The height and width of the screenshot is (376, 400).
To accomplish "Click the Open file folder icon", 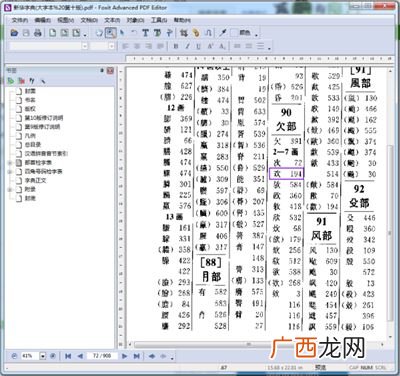I will pos(14,33).
